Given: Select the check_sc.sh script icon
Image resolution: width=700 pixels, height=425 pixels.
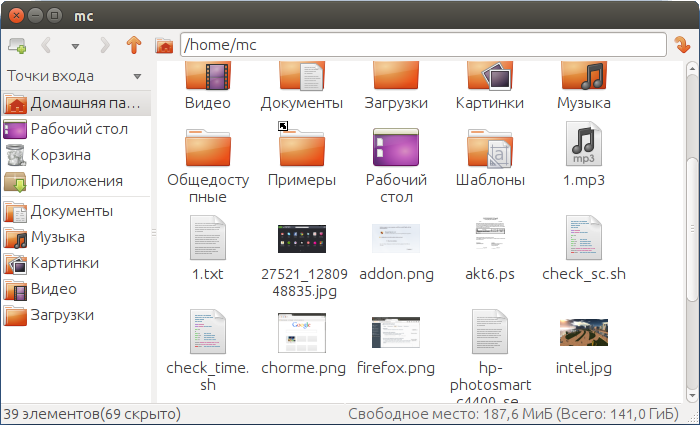Looking at the screenshot, I should click(x=584, y=238).
